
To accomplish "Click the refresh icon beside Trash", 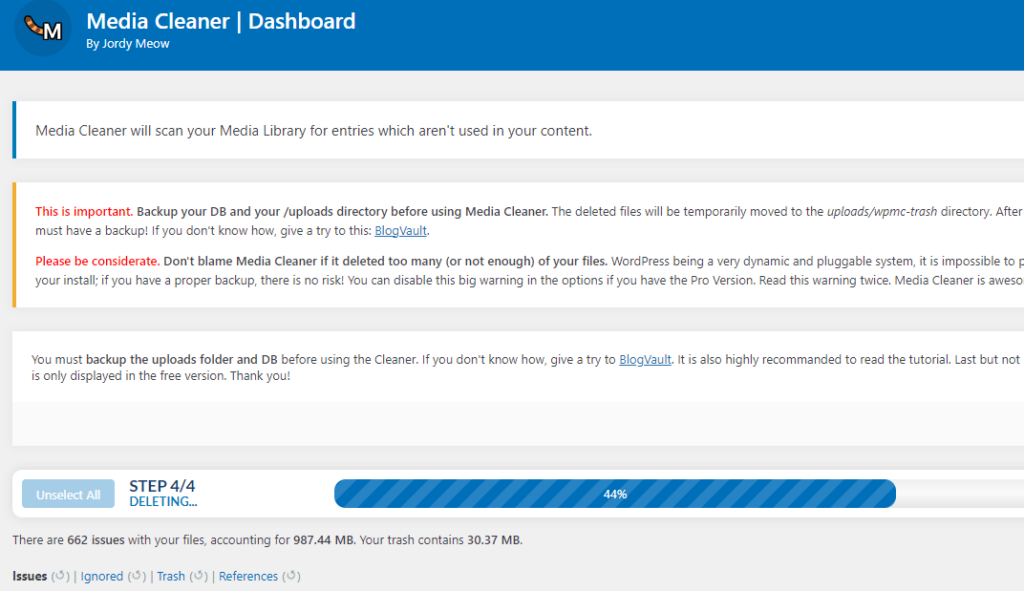I will pyautogui.click(x=198, y=576).
